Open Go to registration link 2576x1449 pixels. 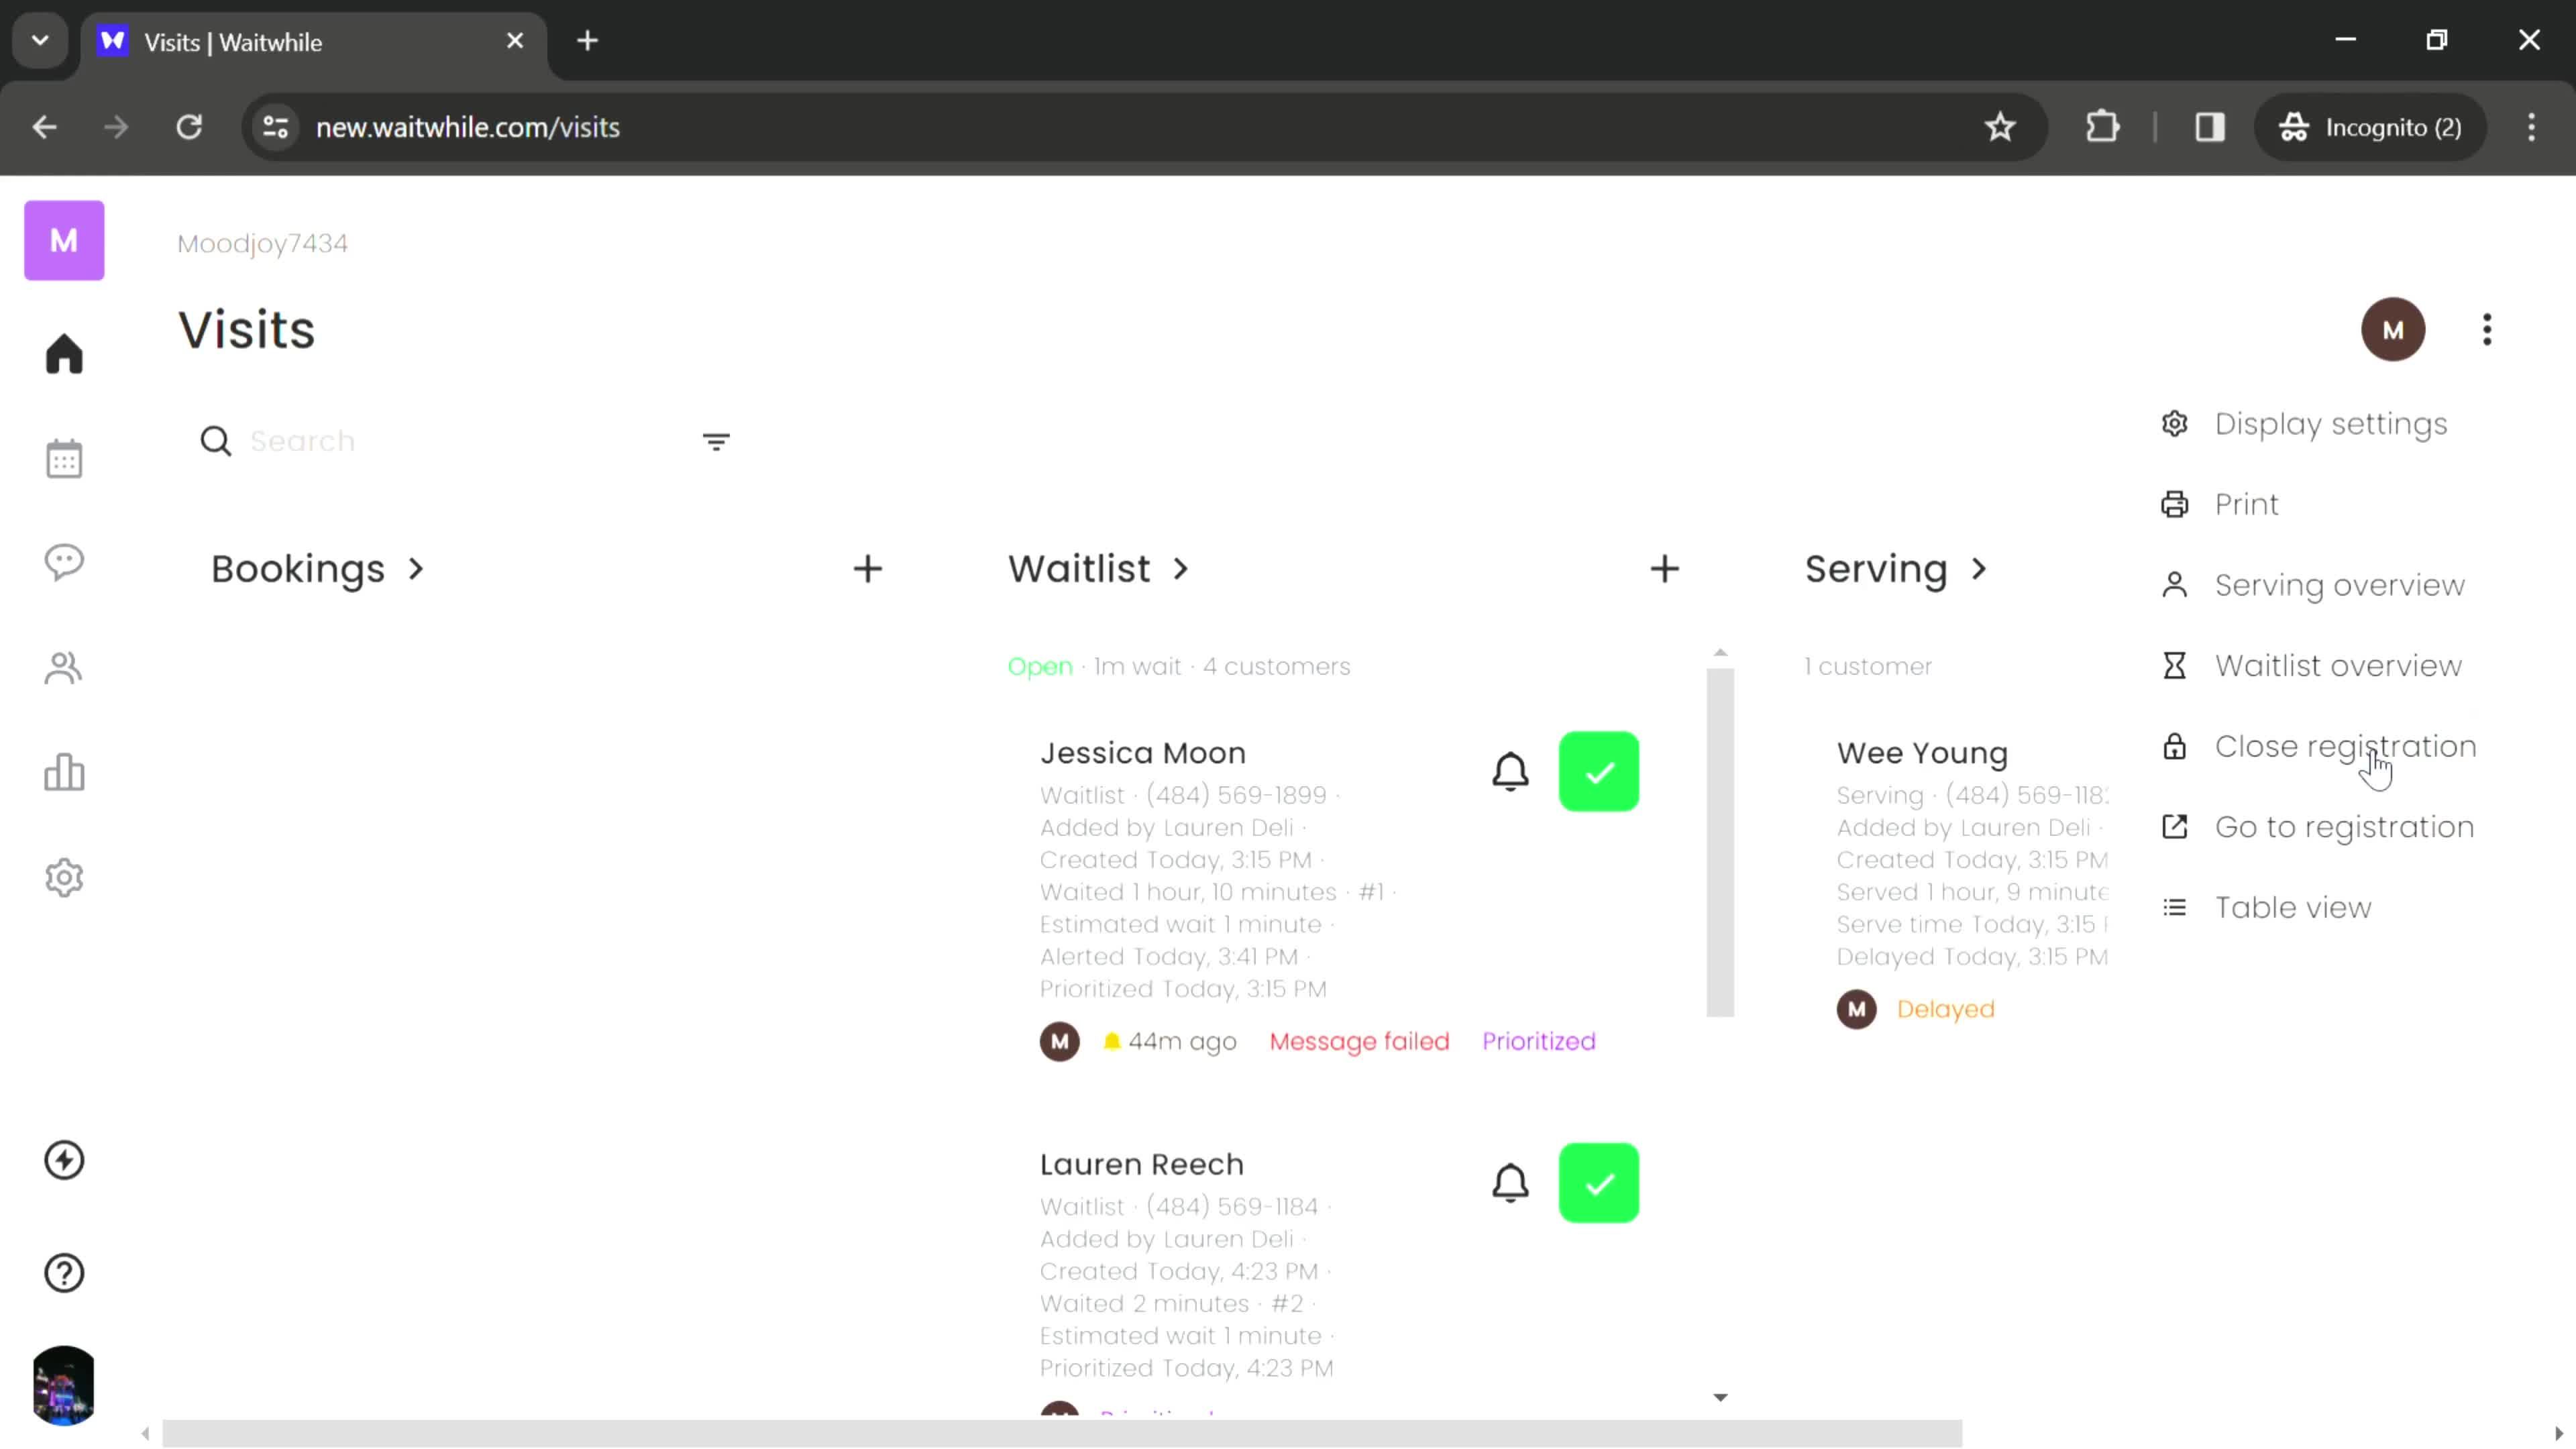[2345, 826]
